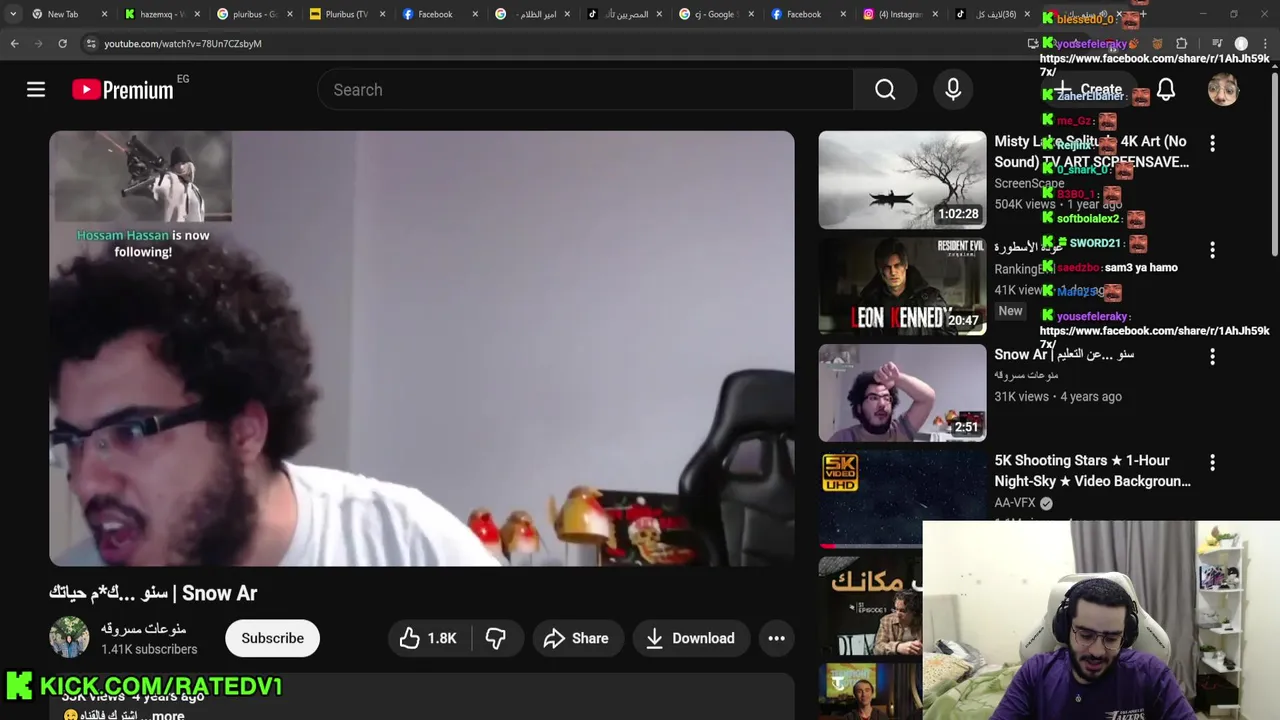The width and height of the screenshot is (1280, 720).
Task: Open more actions ellipsis under the video
Action: coord(776,638)
